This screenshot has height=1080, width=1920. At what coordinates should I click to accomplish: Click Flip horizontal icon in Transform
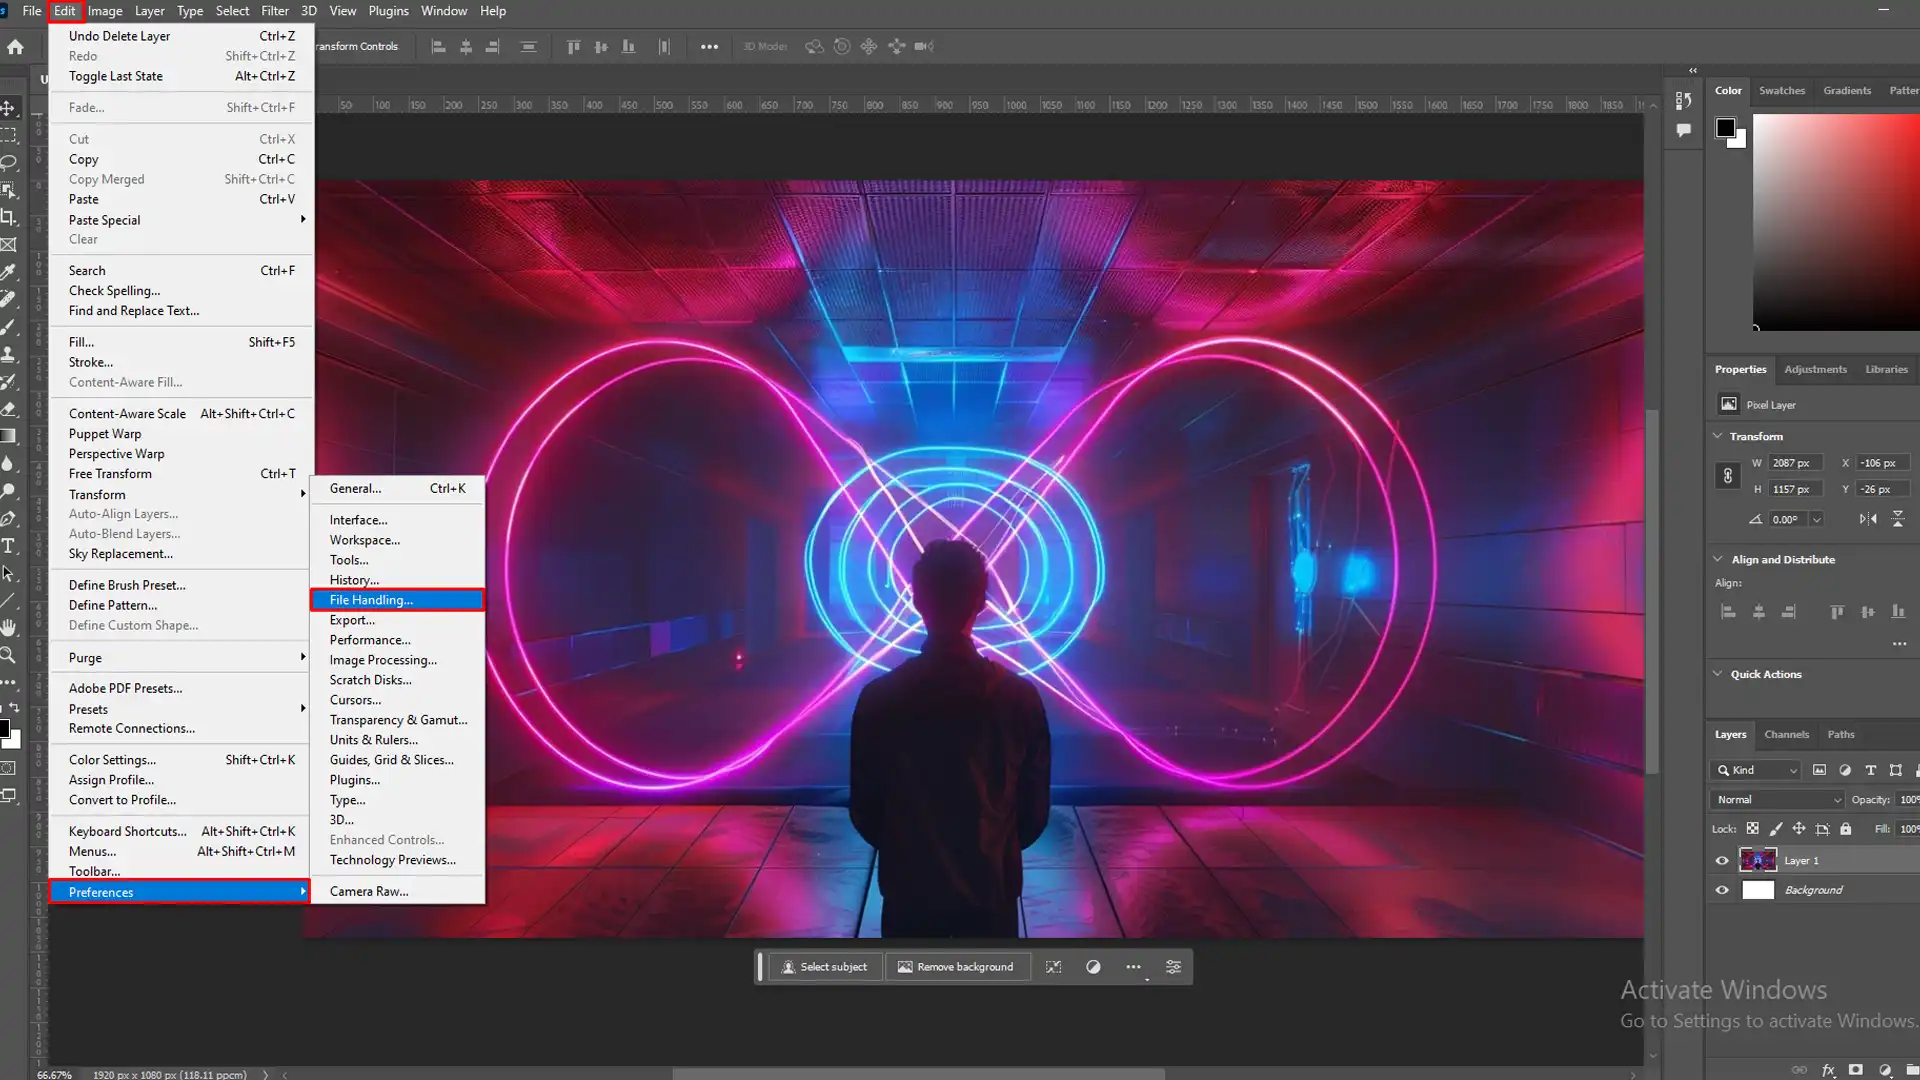pyautogui.click(x=1868, y=519)
